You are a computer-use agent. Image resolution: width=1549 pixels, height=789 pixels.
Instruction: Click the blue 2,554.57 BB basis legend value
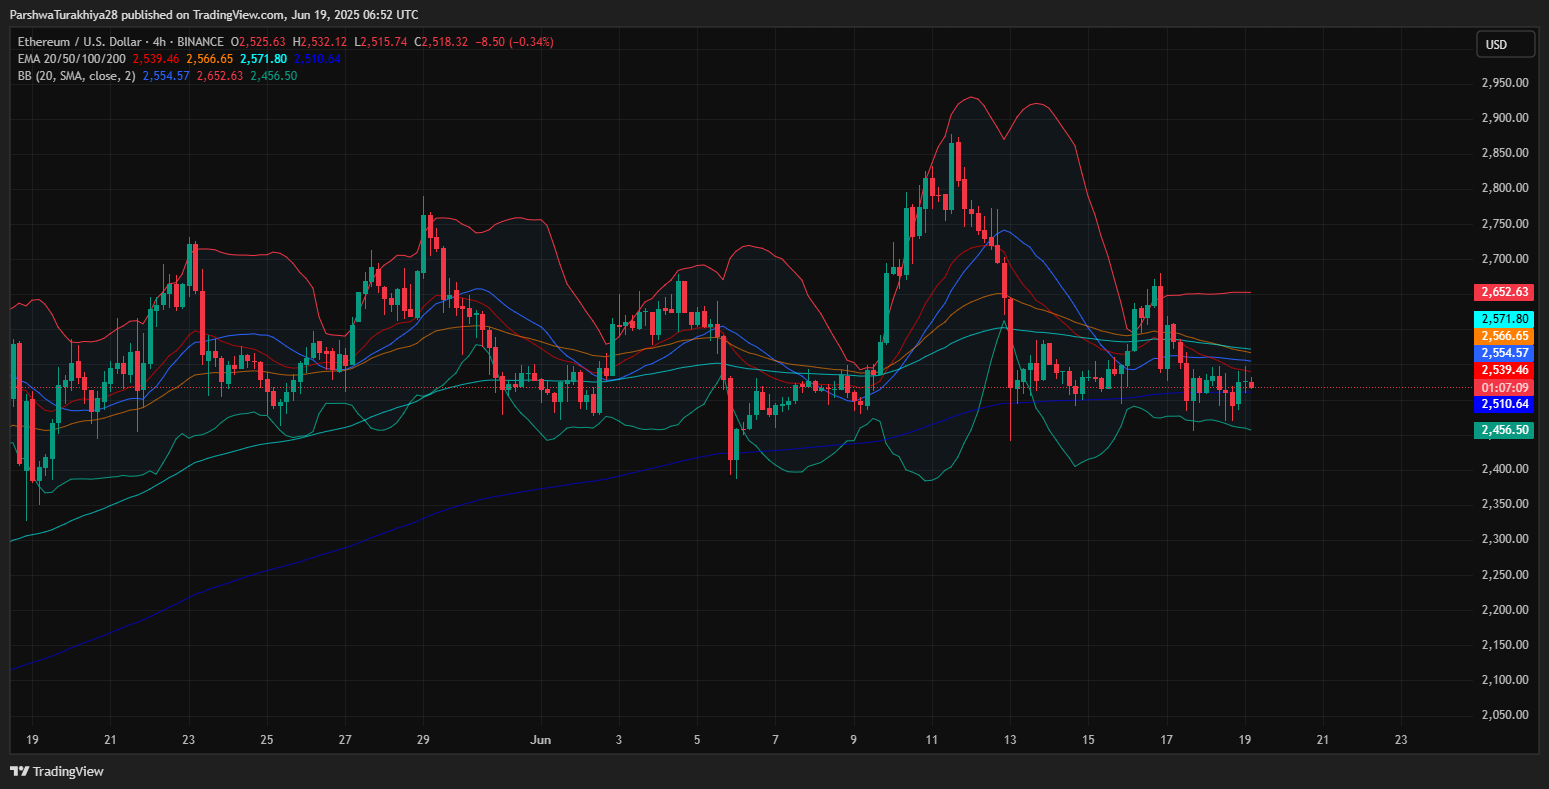tap(166, 76)
